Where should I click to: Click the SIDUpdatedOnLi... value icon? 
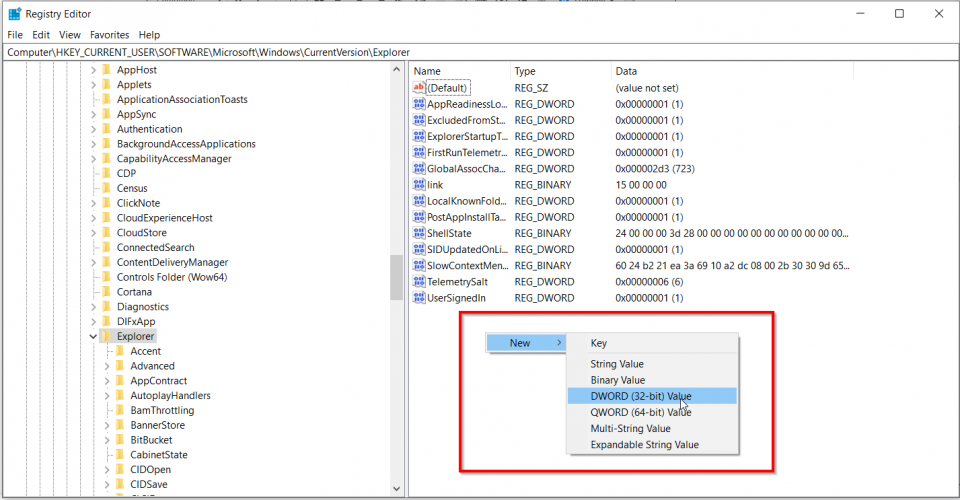(419, 249)
